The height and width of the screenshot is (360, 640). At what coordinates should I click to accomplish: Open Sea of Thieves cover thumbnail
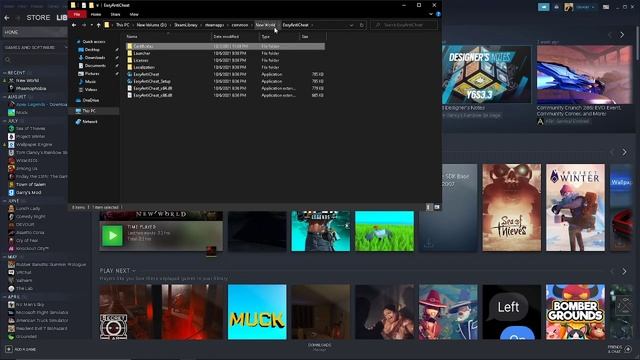click(x=511, y=207)
